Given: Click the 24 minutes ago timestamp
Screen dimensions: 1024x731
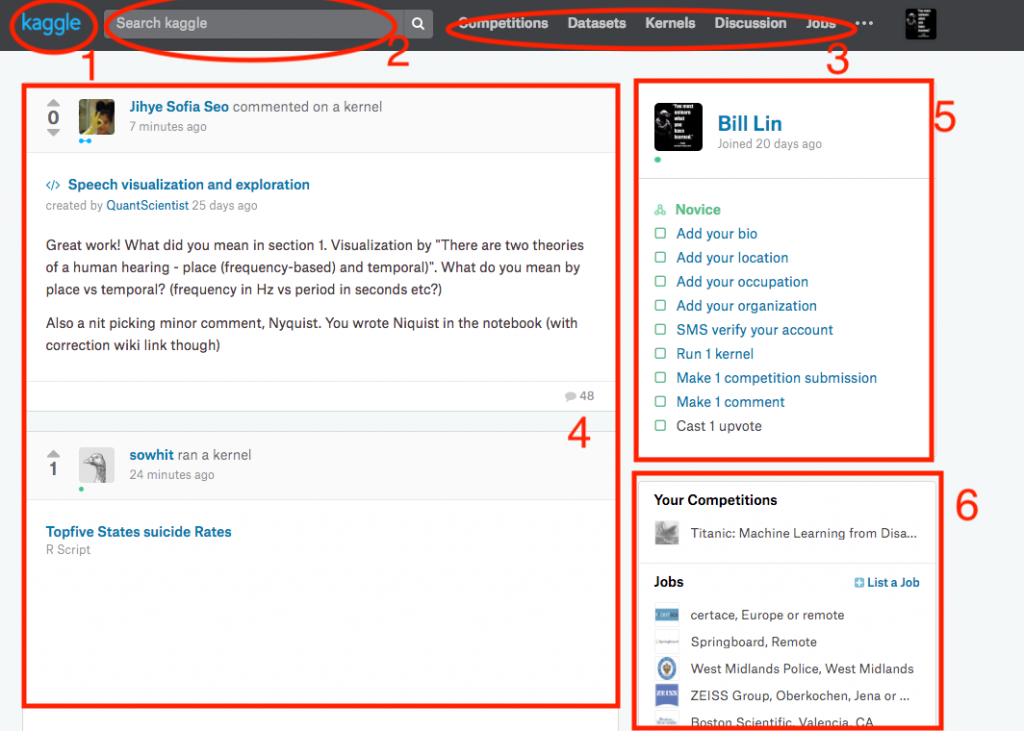Looking at the screenshot, I should 172,475.
